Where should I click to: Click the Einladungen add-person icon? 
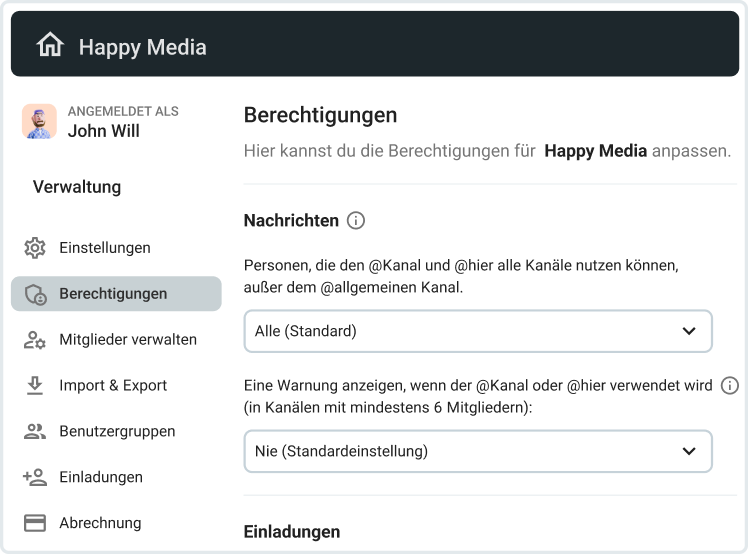[35, 477]
